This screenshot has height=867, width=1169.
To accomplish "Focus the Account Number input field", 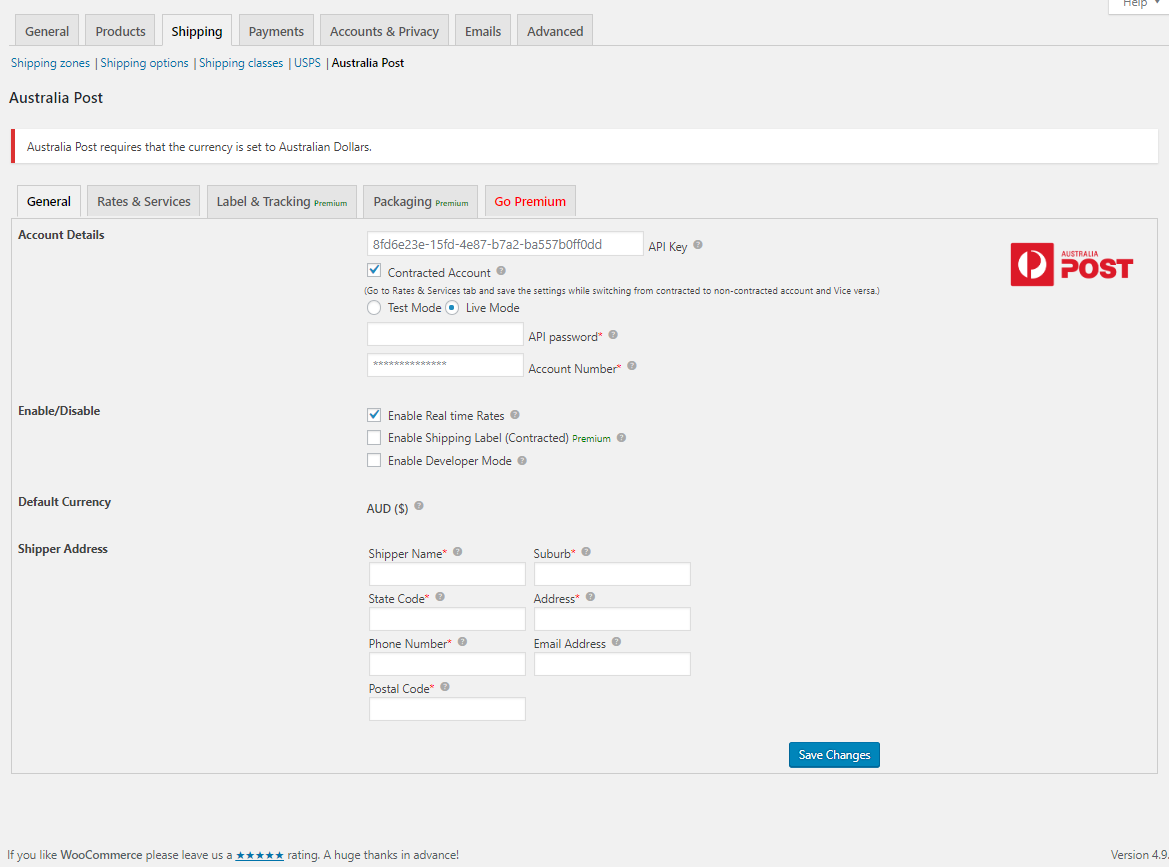I will 445,365.
